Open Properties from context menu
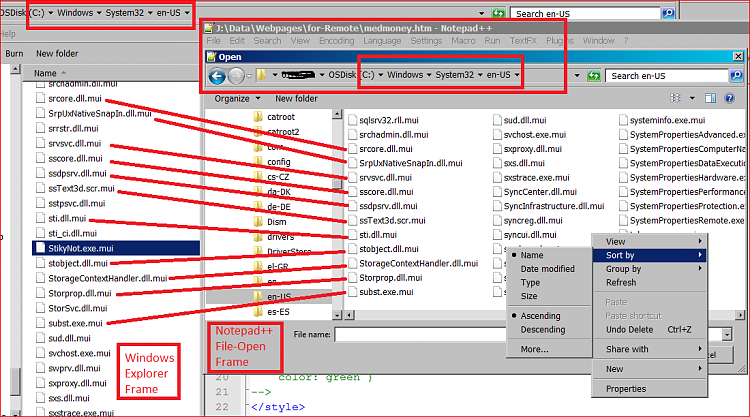This screenshot has width=750, height=417. 650,389
